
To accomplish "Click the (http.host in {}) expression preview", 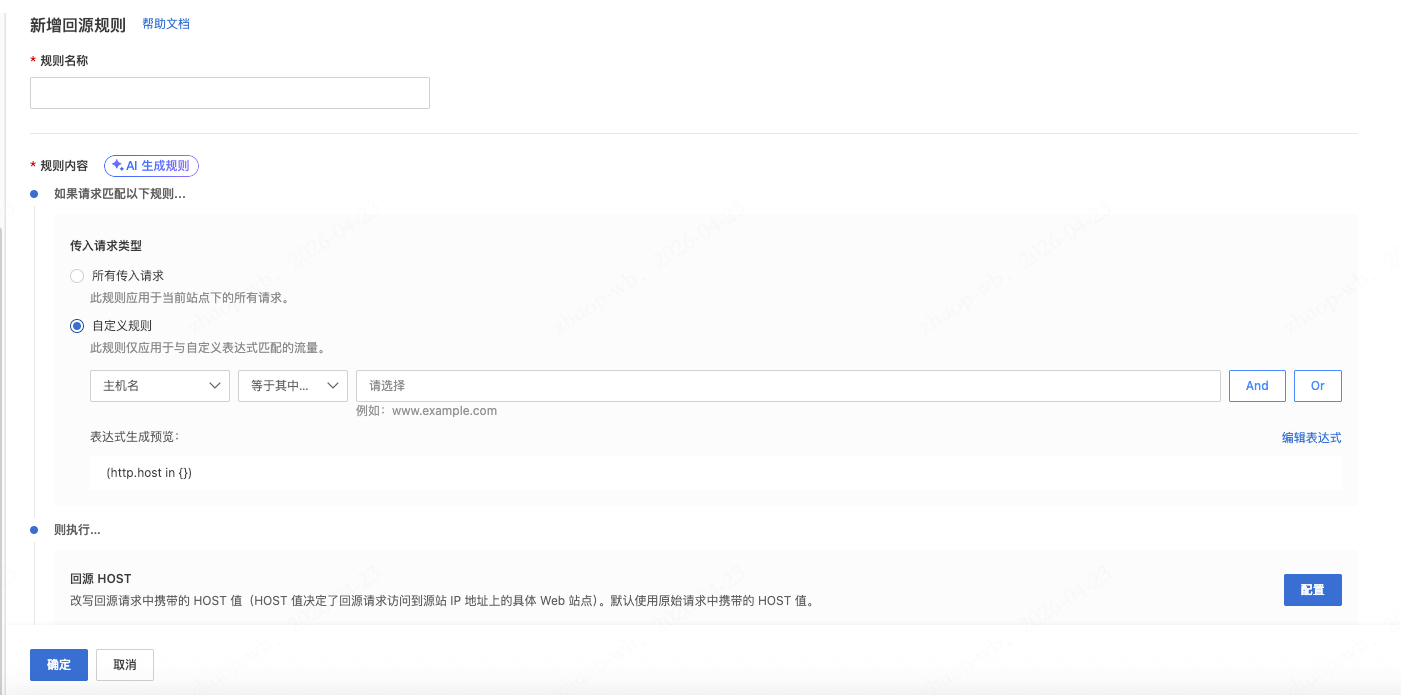I will coord(149,473).
